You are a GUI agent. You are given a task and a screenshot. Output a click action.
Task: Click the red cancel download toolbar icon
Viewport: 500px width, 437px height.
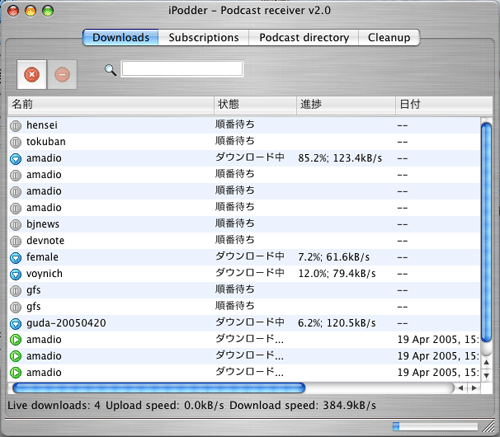pos(32,75)
